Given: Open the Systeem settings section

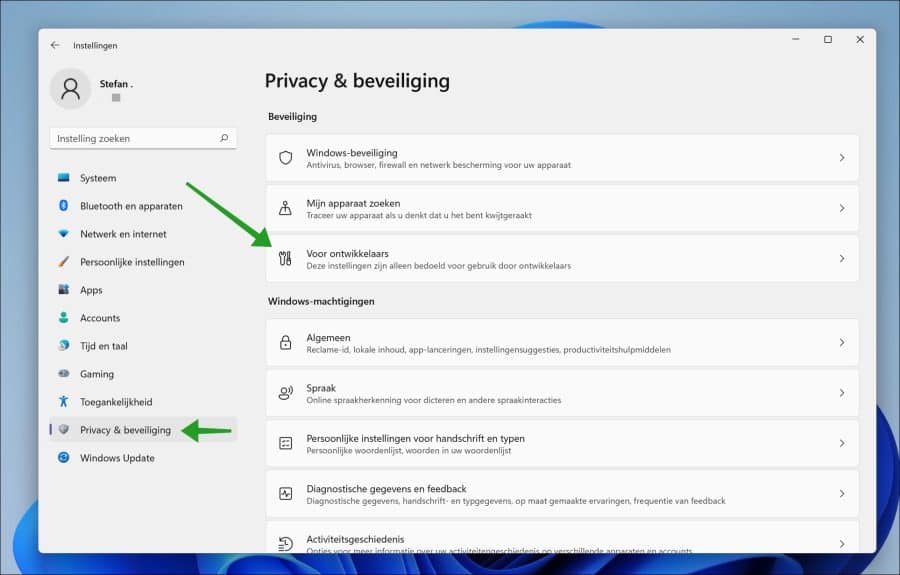Looking at the screenshot, I should tap(143, 178).
